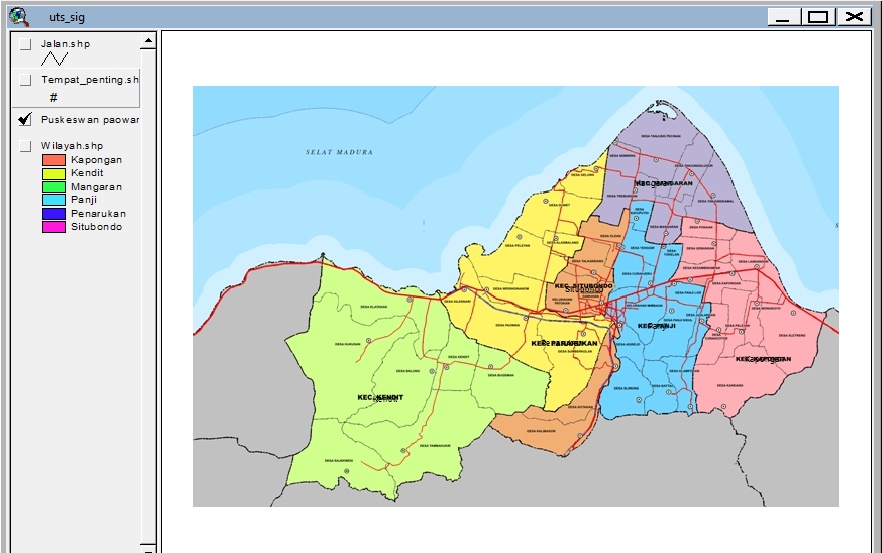Click the Panji cyan legend swatch

tap(53, 200)
